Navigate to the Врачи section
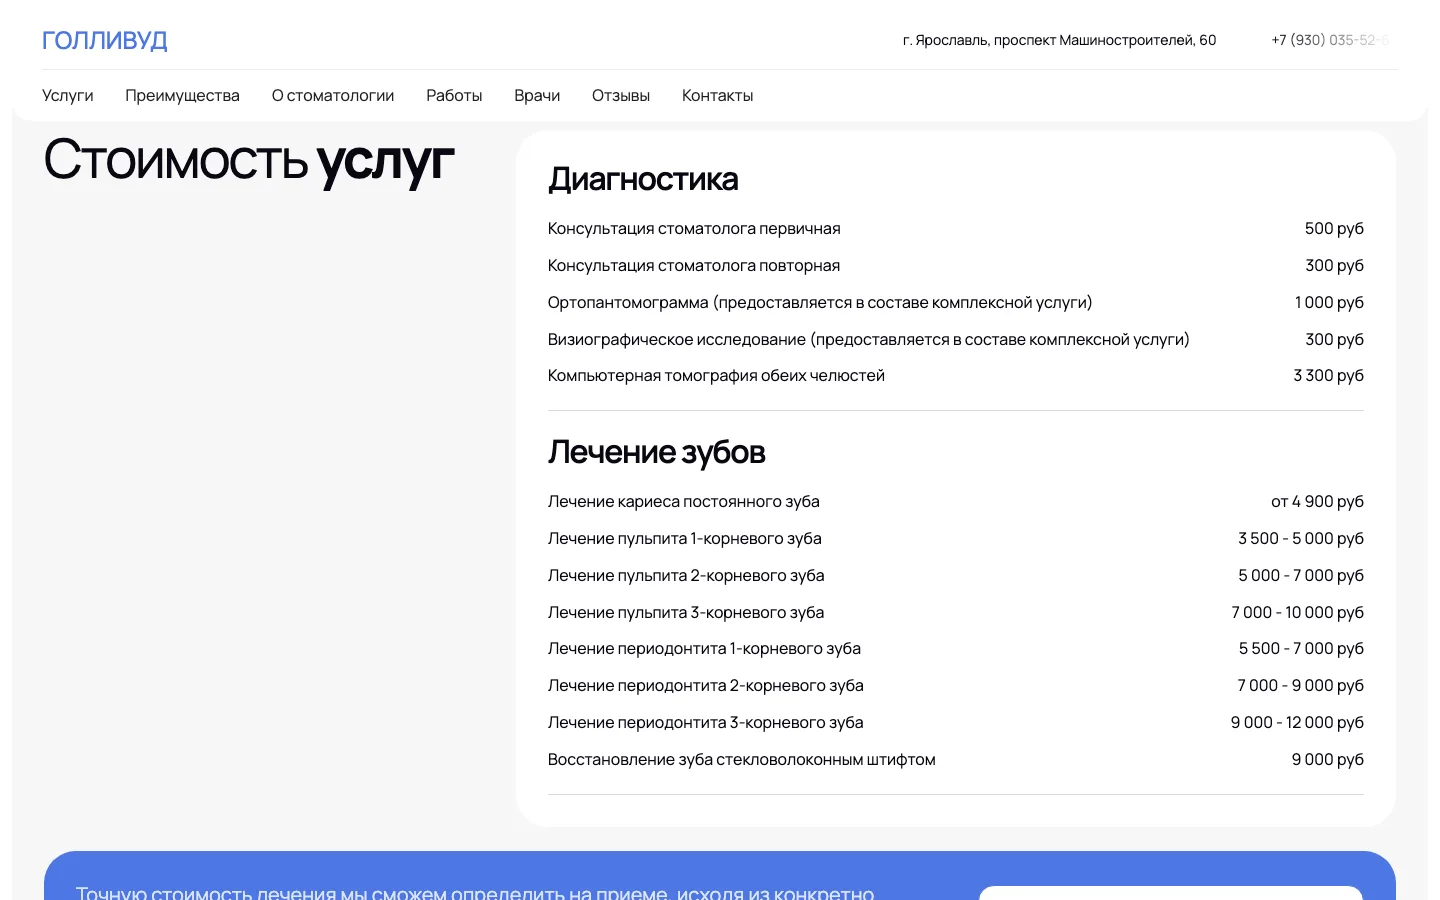This screenshot has height=900, width=1440. tap(537, 96)
